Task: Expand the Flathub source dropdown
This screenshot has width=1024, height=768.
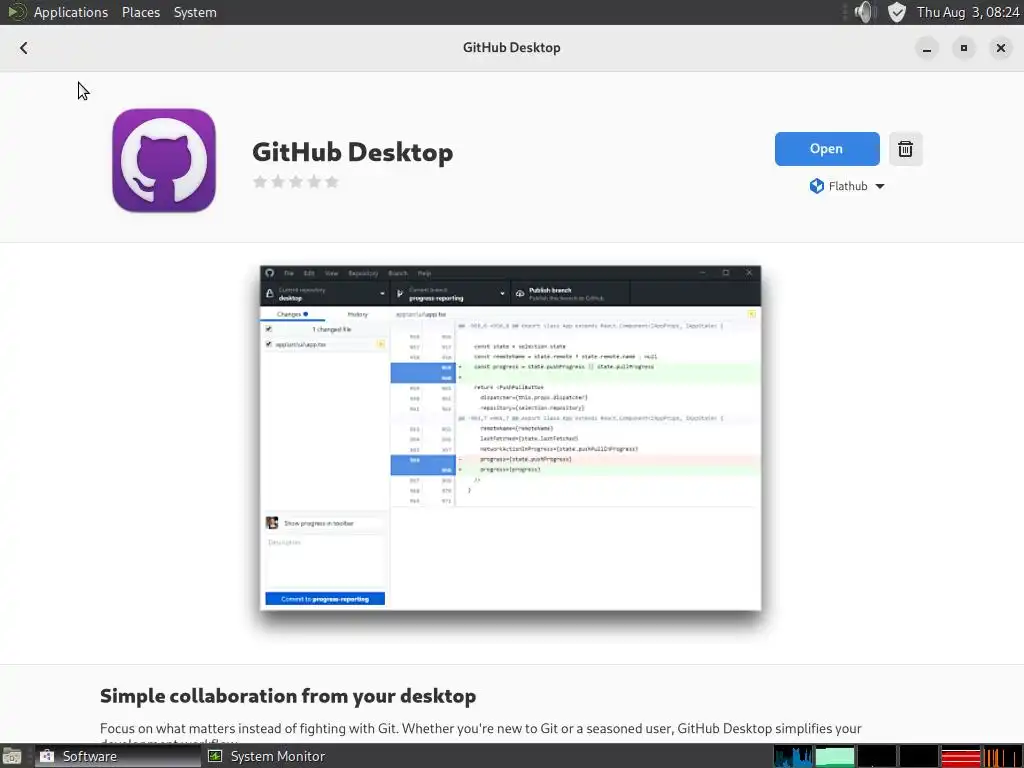Action: tap(847, 186)
